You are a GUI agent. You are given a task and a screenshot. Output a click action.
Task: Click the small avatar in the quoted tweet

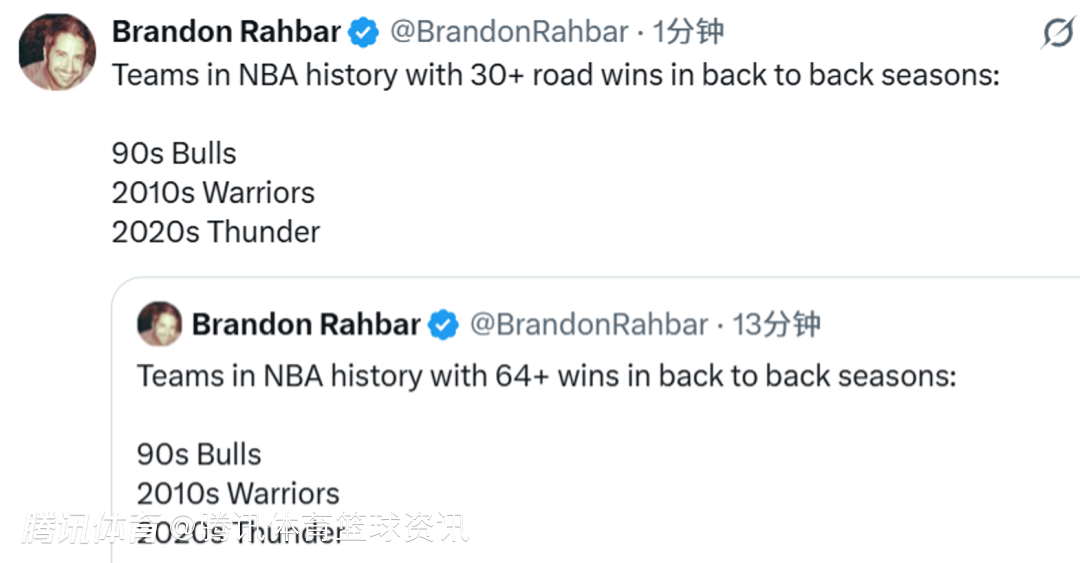point(160,324)
